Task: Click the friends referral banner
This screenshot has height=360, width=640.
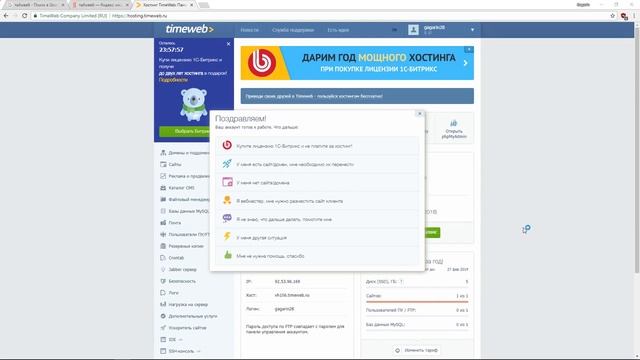Action: 357,96
